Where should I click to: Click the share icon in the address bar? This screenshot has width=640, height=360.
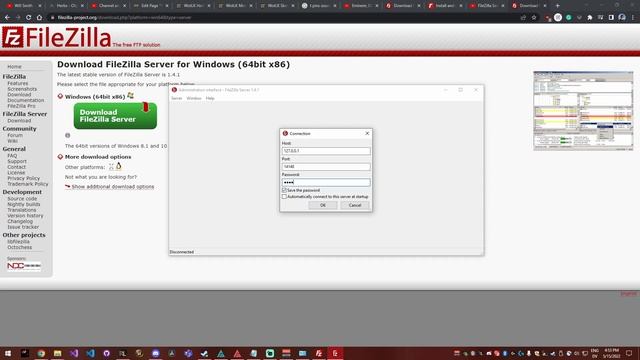click(523, 18)
